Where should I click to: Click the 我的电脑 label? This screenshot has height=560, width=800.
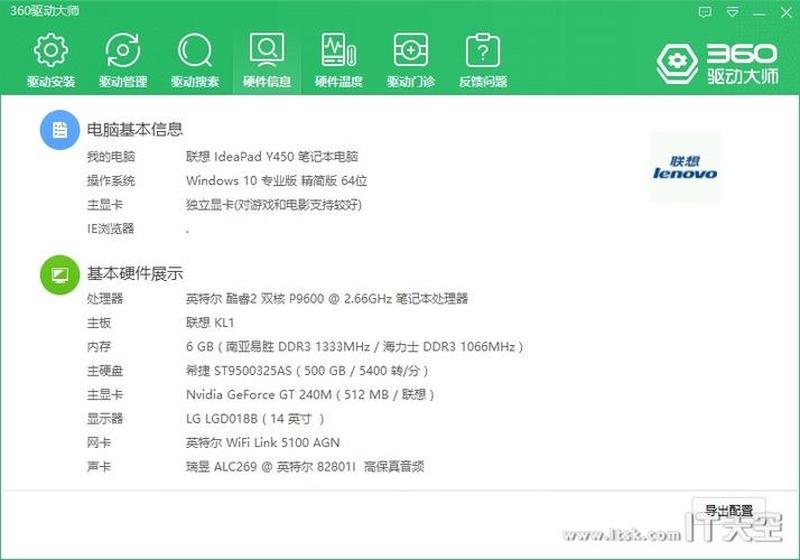click(111, 156)
